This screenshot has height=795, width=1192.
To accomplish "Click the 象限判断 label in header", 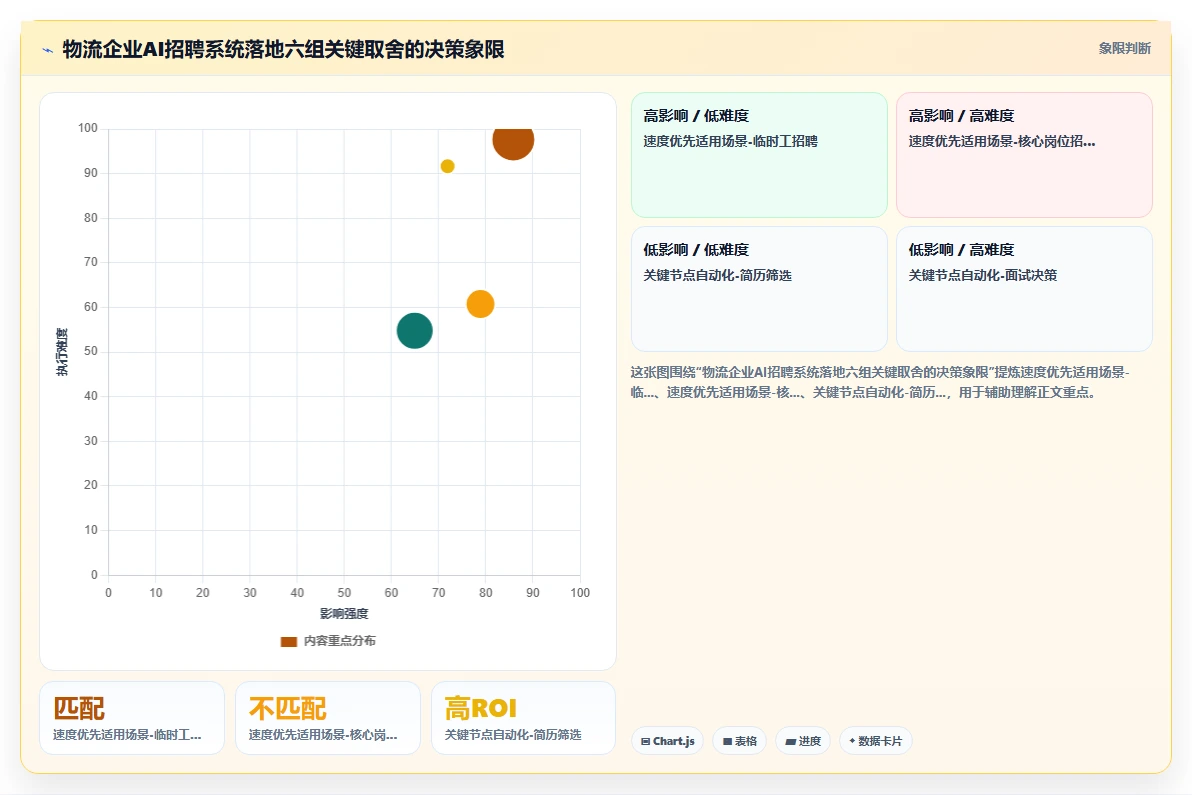I will (1124, 49).
